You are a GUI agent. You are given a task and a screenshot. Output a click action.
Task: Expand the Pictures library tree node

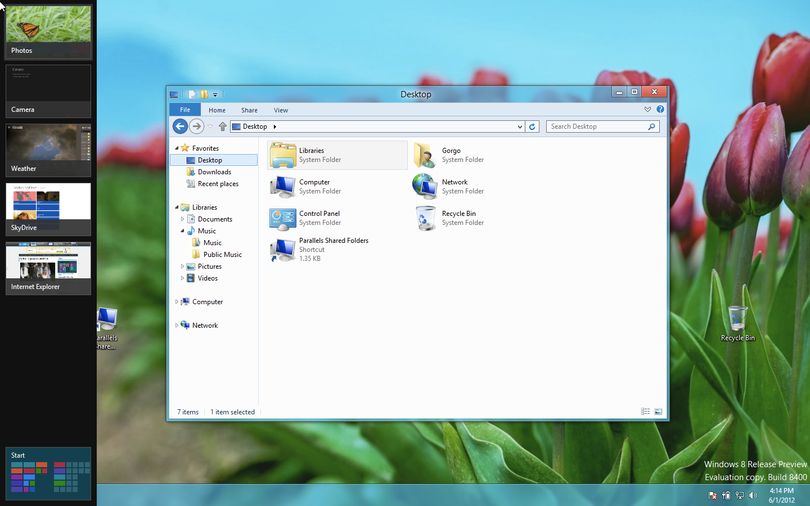click(182, 266)
